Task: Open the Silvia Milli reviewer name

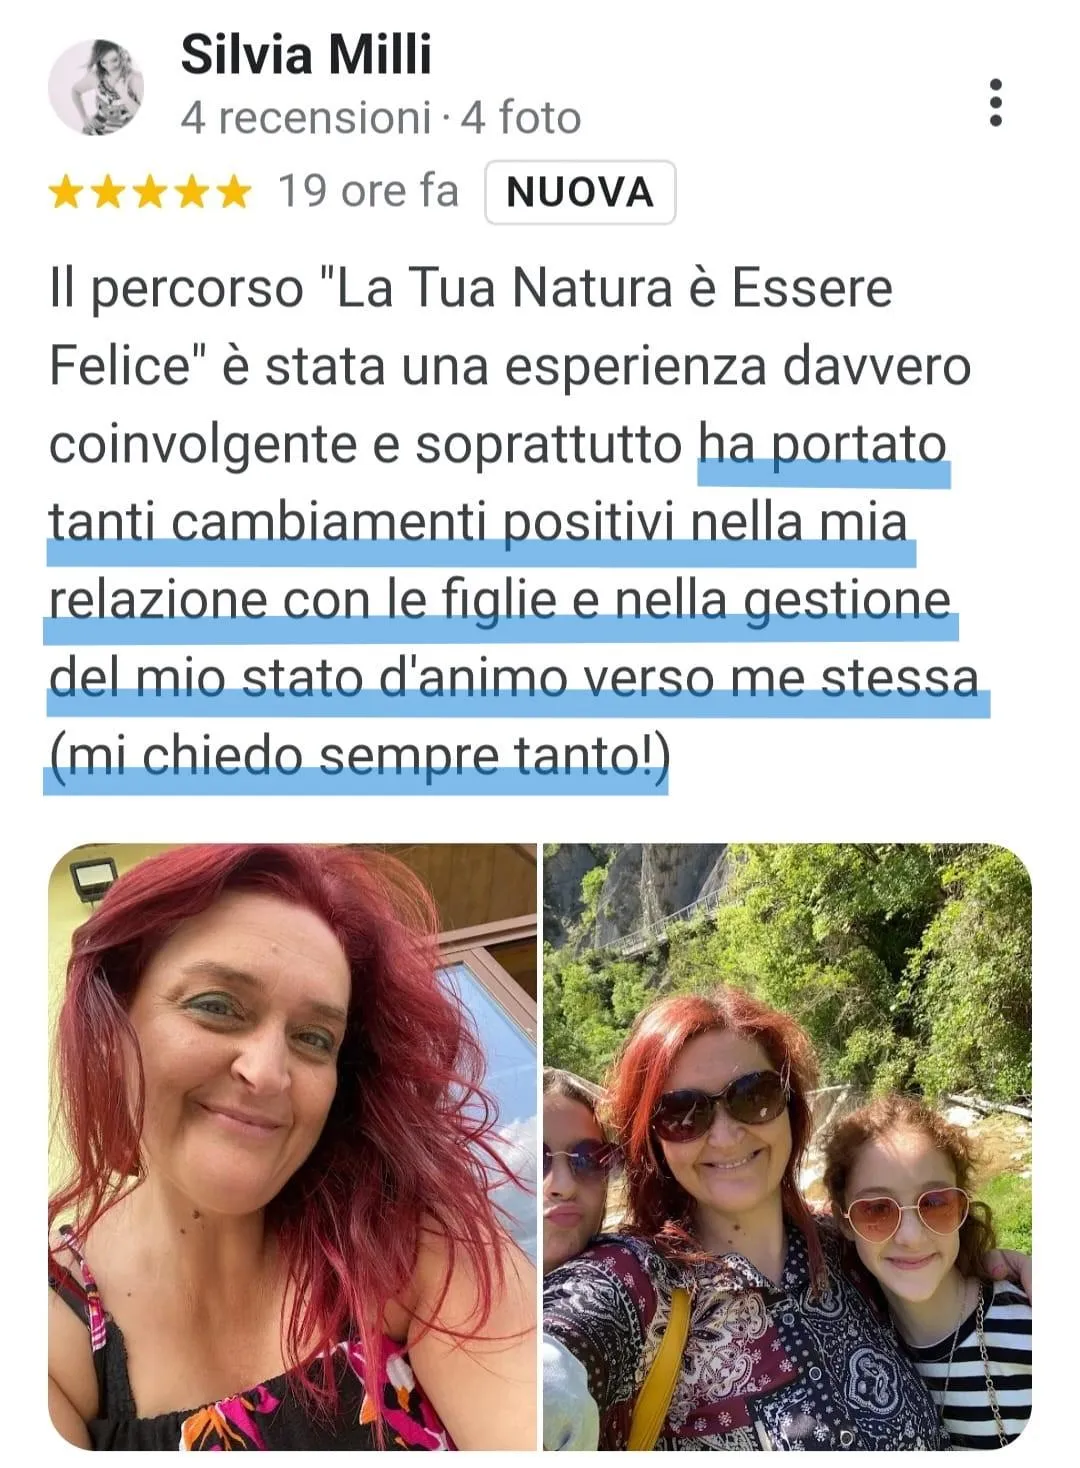Action: [x=306, y=55]
